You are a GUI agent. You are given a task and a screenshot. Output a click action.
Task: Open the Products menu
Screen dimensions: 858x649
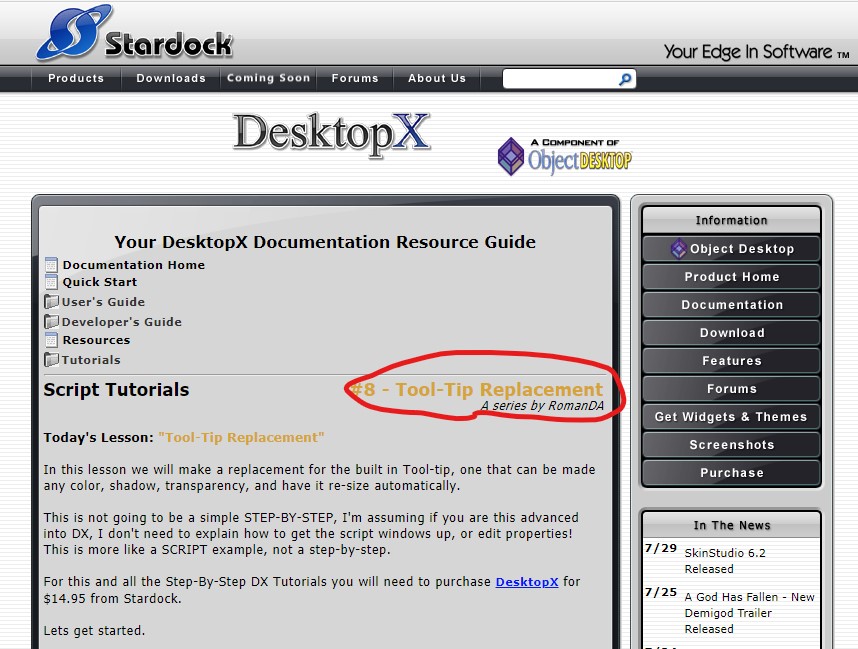(x=76, y=78)
